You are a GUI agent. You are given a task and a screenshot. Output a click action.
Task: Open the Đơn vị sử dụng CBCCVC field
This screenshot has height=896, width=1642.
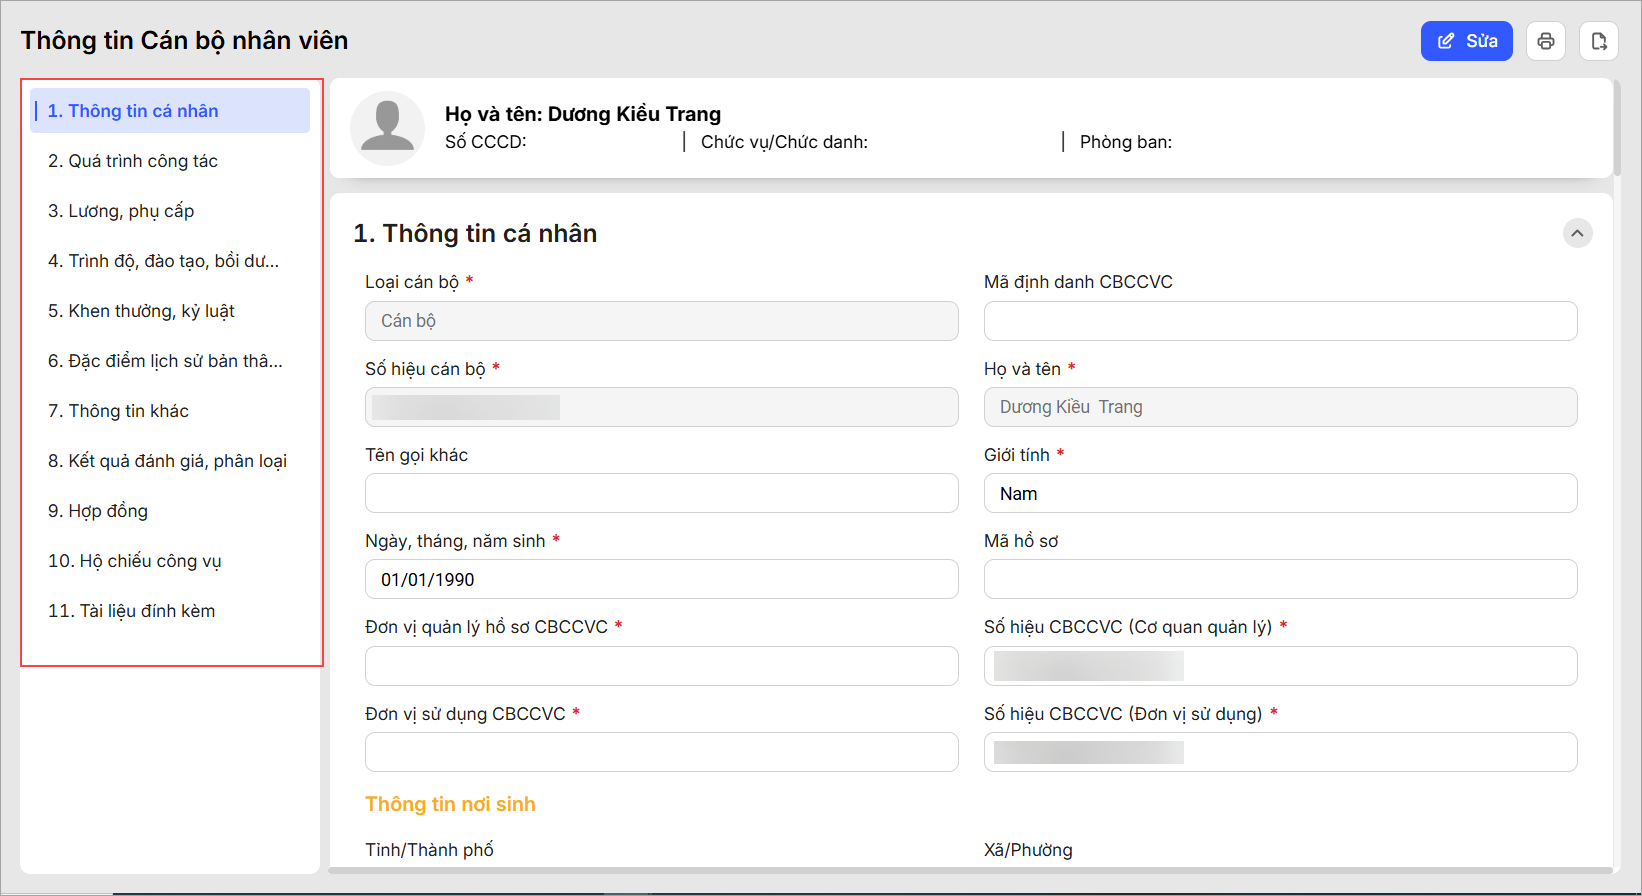[661, 752]
